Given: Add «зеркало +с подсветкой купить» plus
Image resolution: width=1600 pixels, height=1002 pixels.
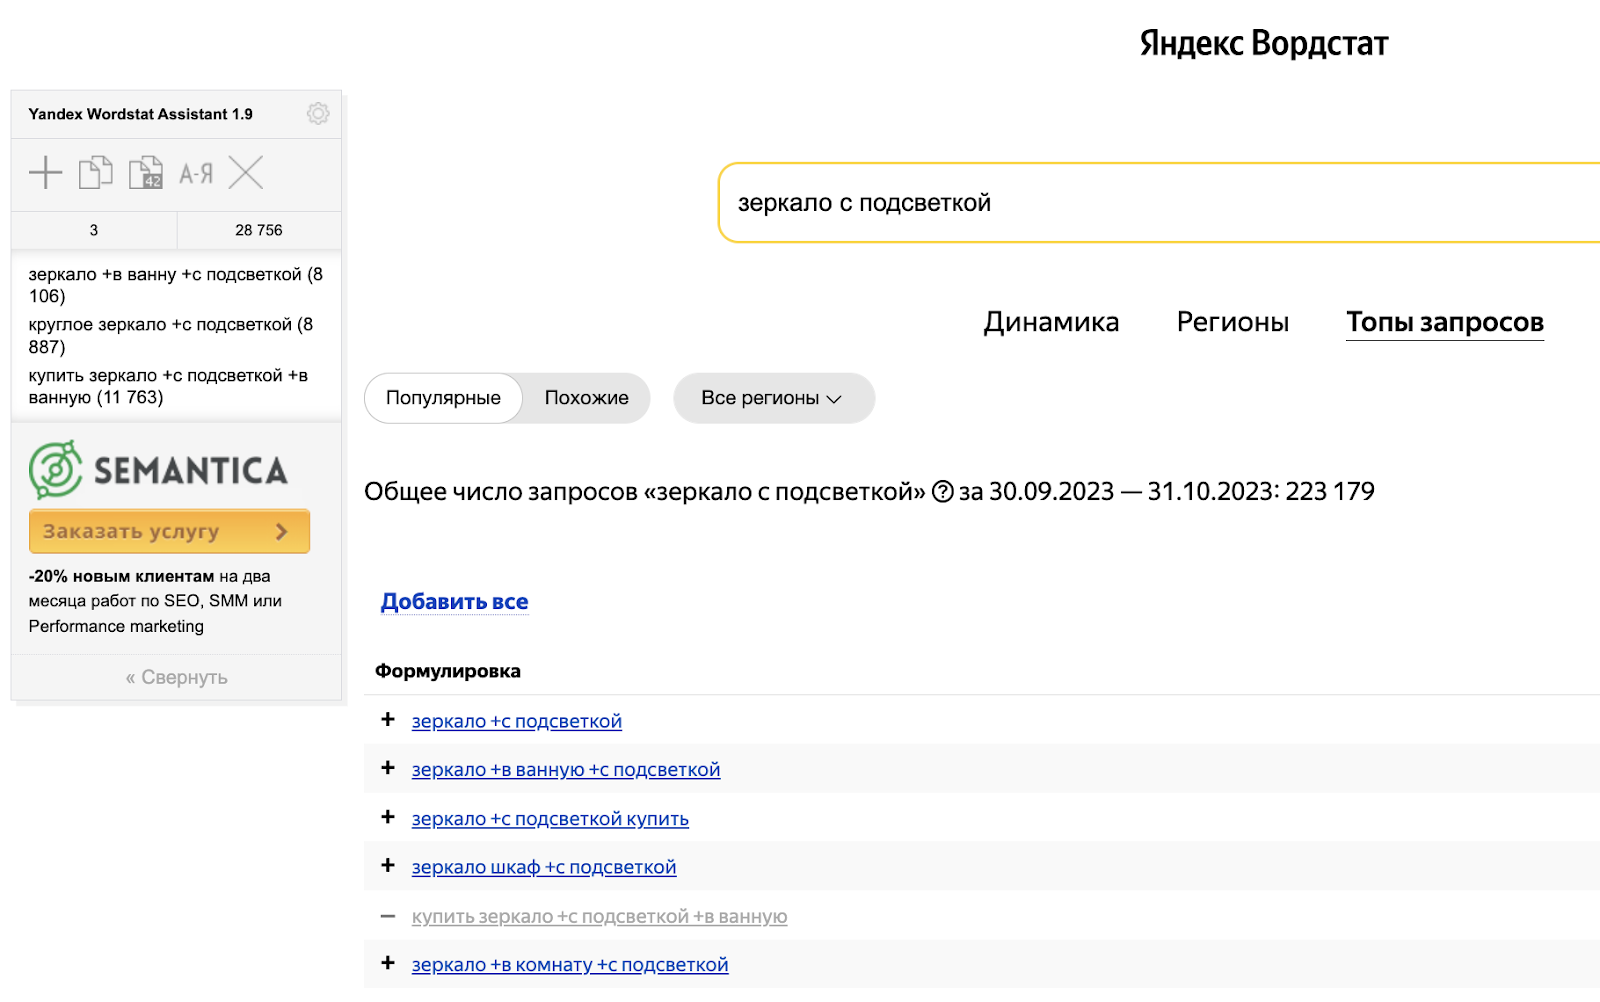Looking at the screenshot, I should [x=388, y=817].
